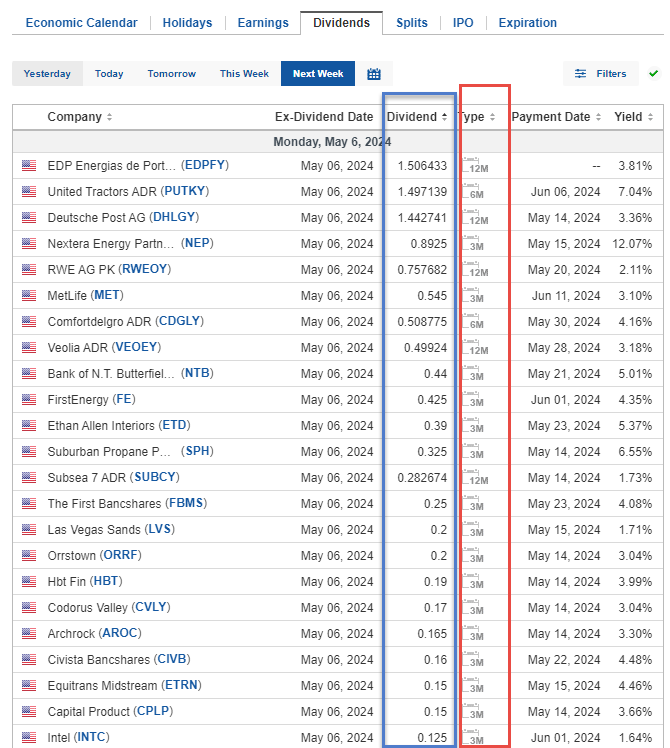
Task: Click the 3M type icon for Las Vegas Sands
Action: tap(473, 529)
